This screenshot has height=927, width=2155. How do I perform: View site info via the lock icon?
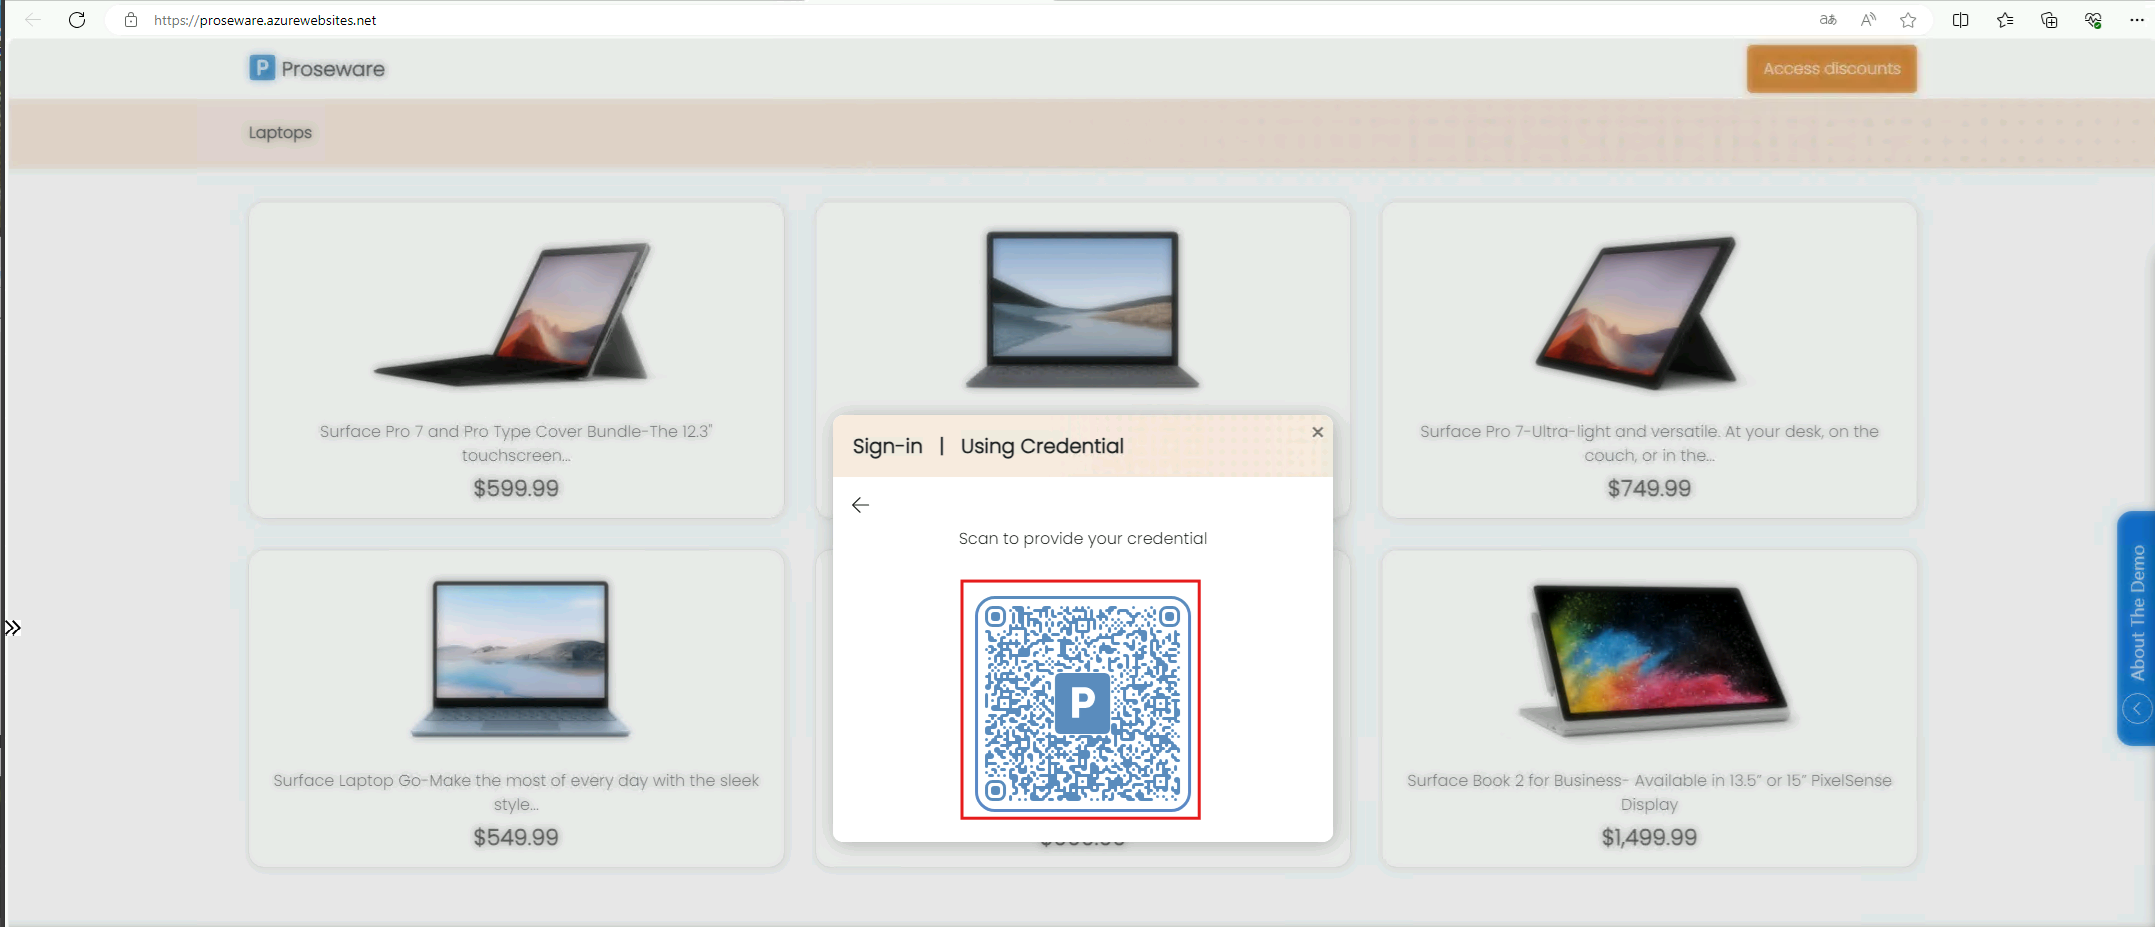click(x=131, y=20)
